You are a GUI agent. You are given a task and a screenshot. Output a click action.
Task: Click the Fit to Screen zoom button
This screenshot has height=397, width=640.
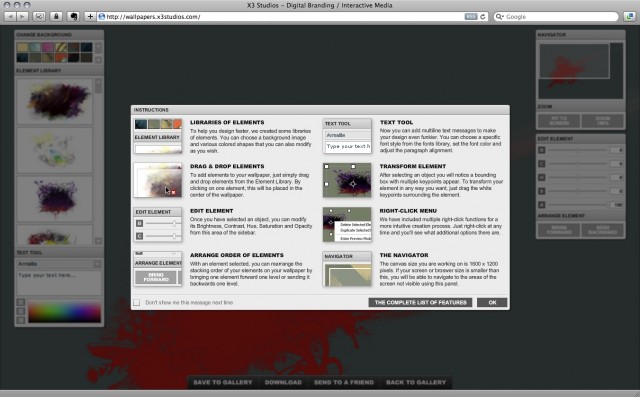click(x=559, y=120)
